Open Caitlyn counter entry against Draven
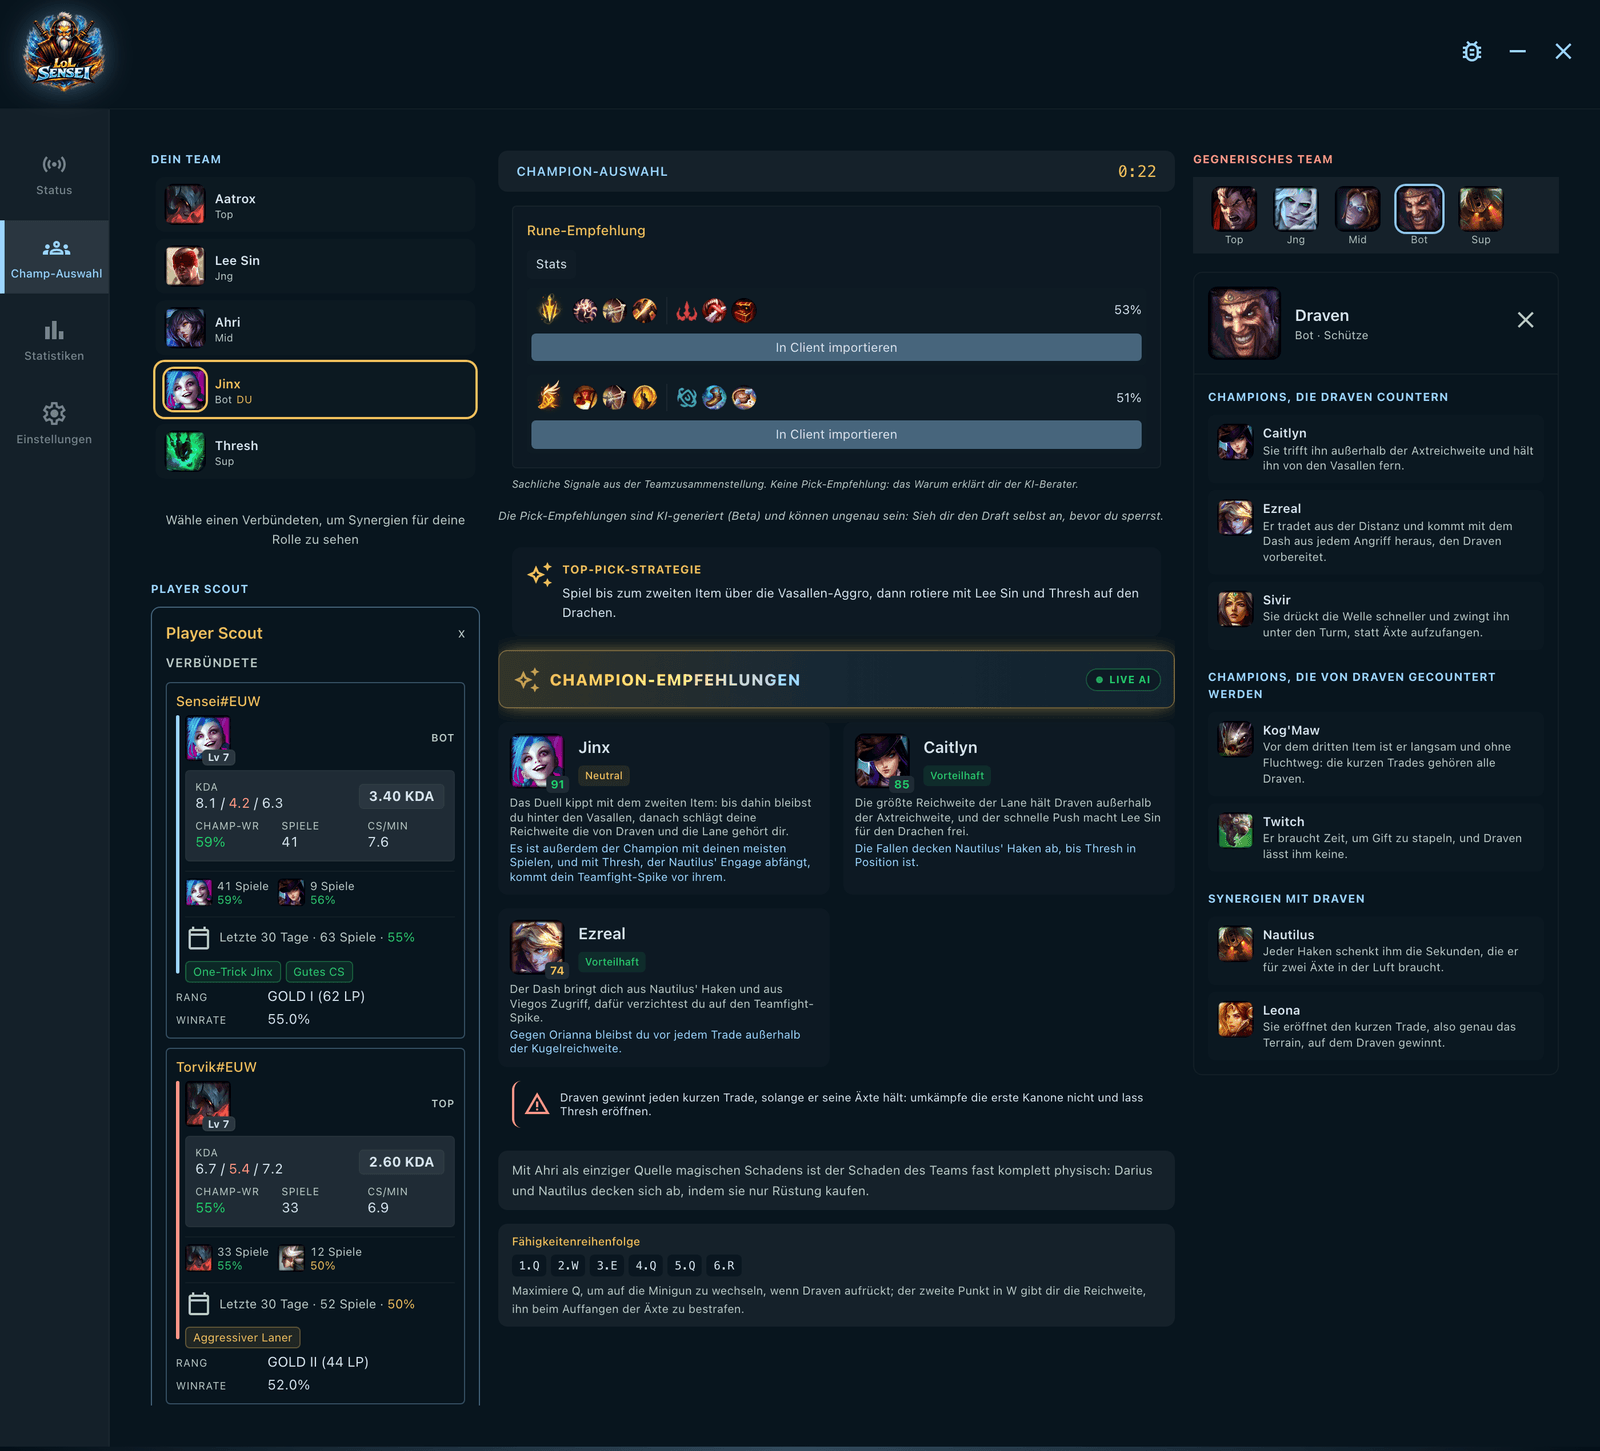 click(1375, 449)
